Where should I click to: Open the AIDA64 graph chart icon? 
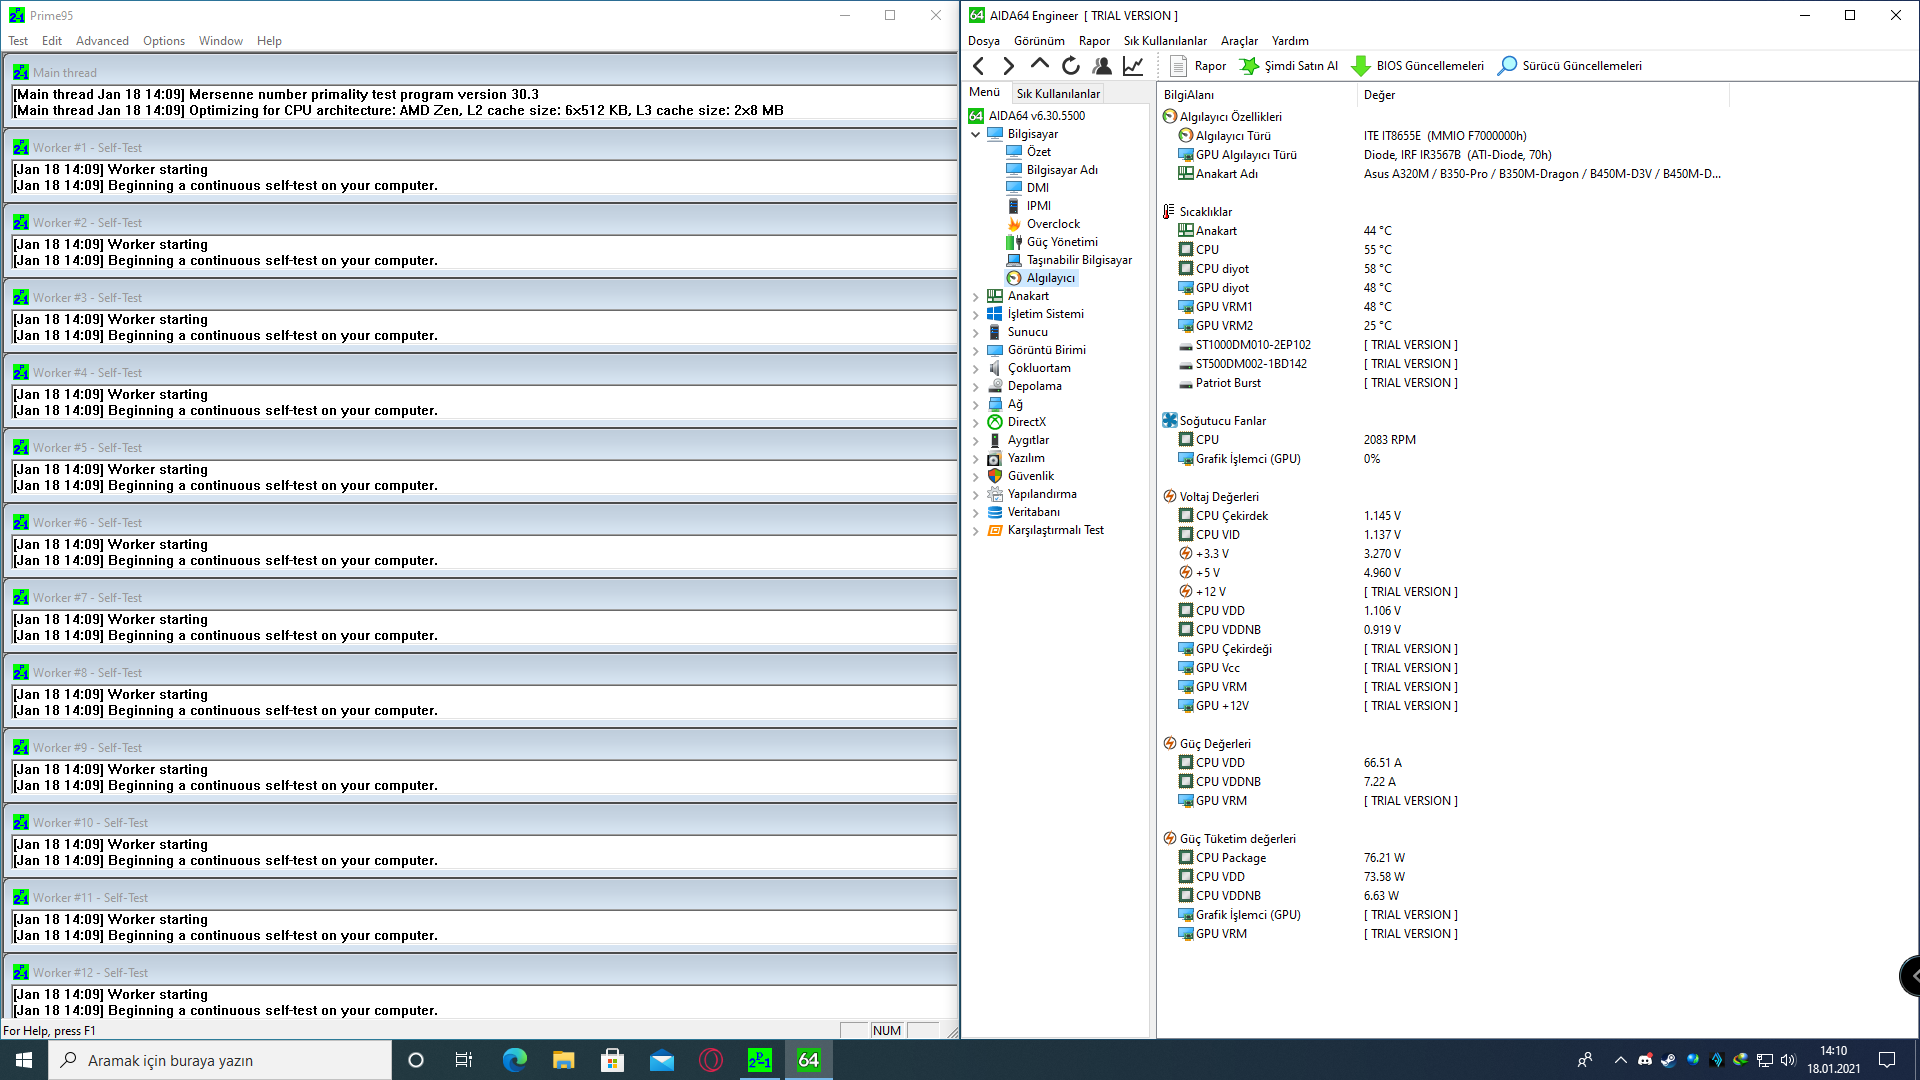tap(1132, 66)
